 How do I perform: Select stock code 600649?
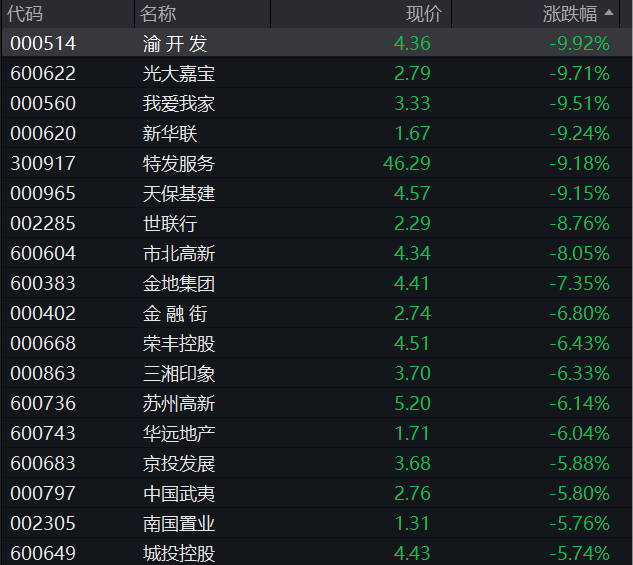[x=43, y=553]
